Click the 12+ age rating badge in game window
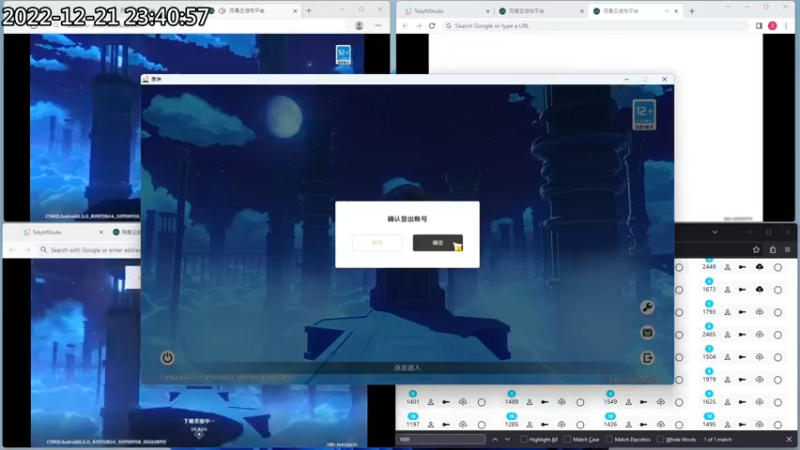This screenshot has width=800, height=450. coord(644,115)
